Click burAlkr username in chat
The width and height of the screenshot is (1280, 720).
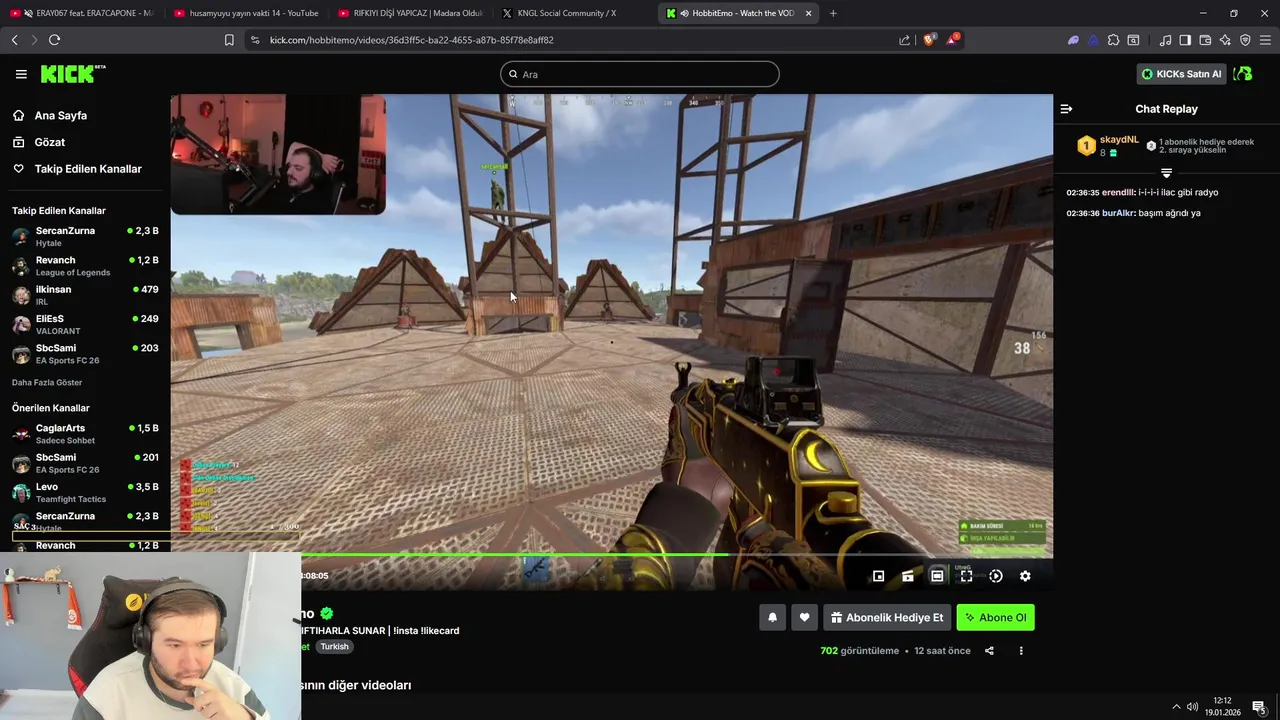(x=1118, y=213)
